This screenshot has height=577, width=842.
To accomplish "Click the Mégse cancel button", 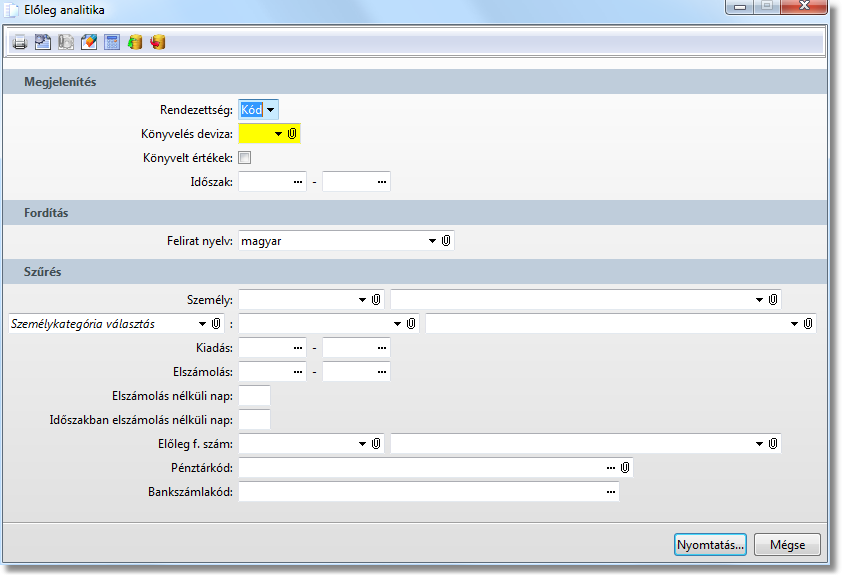I will [x=787, y=544].
